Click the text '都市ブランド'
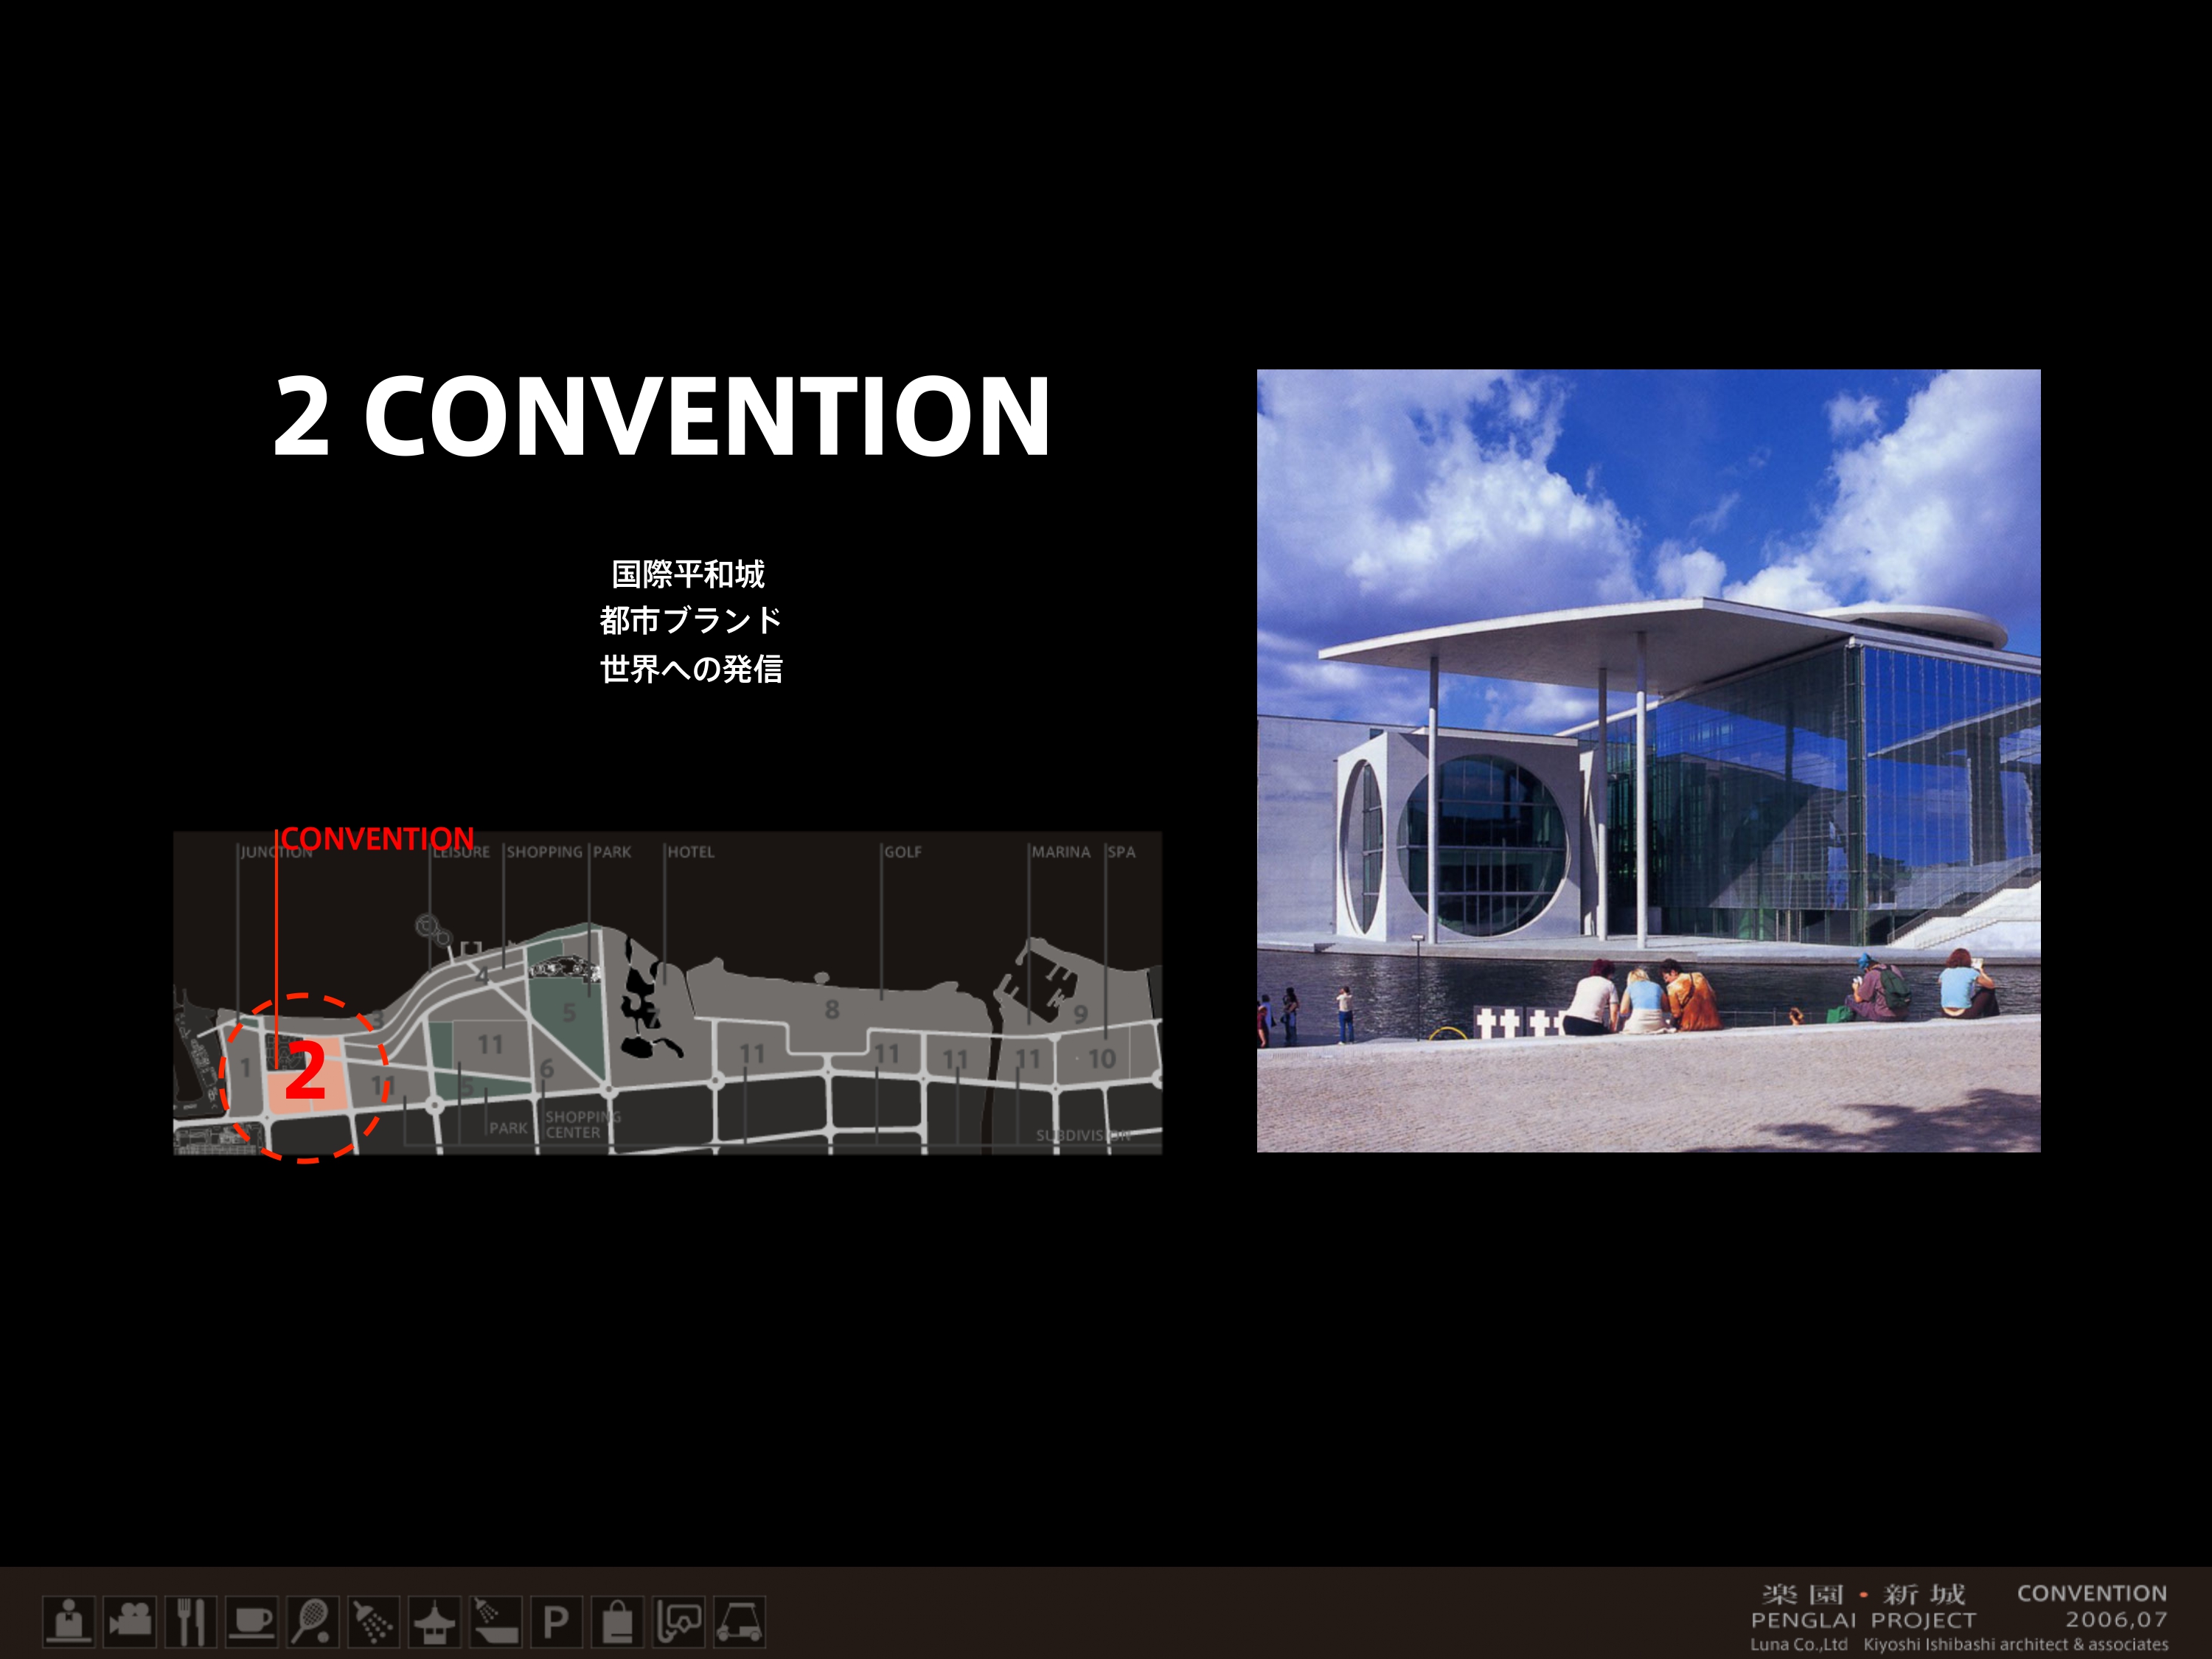The image size is (2212, 1659). click(x=691, y=620)
